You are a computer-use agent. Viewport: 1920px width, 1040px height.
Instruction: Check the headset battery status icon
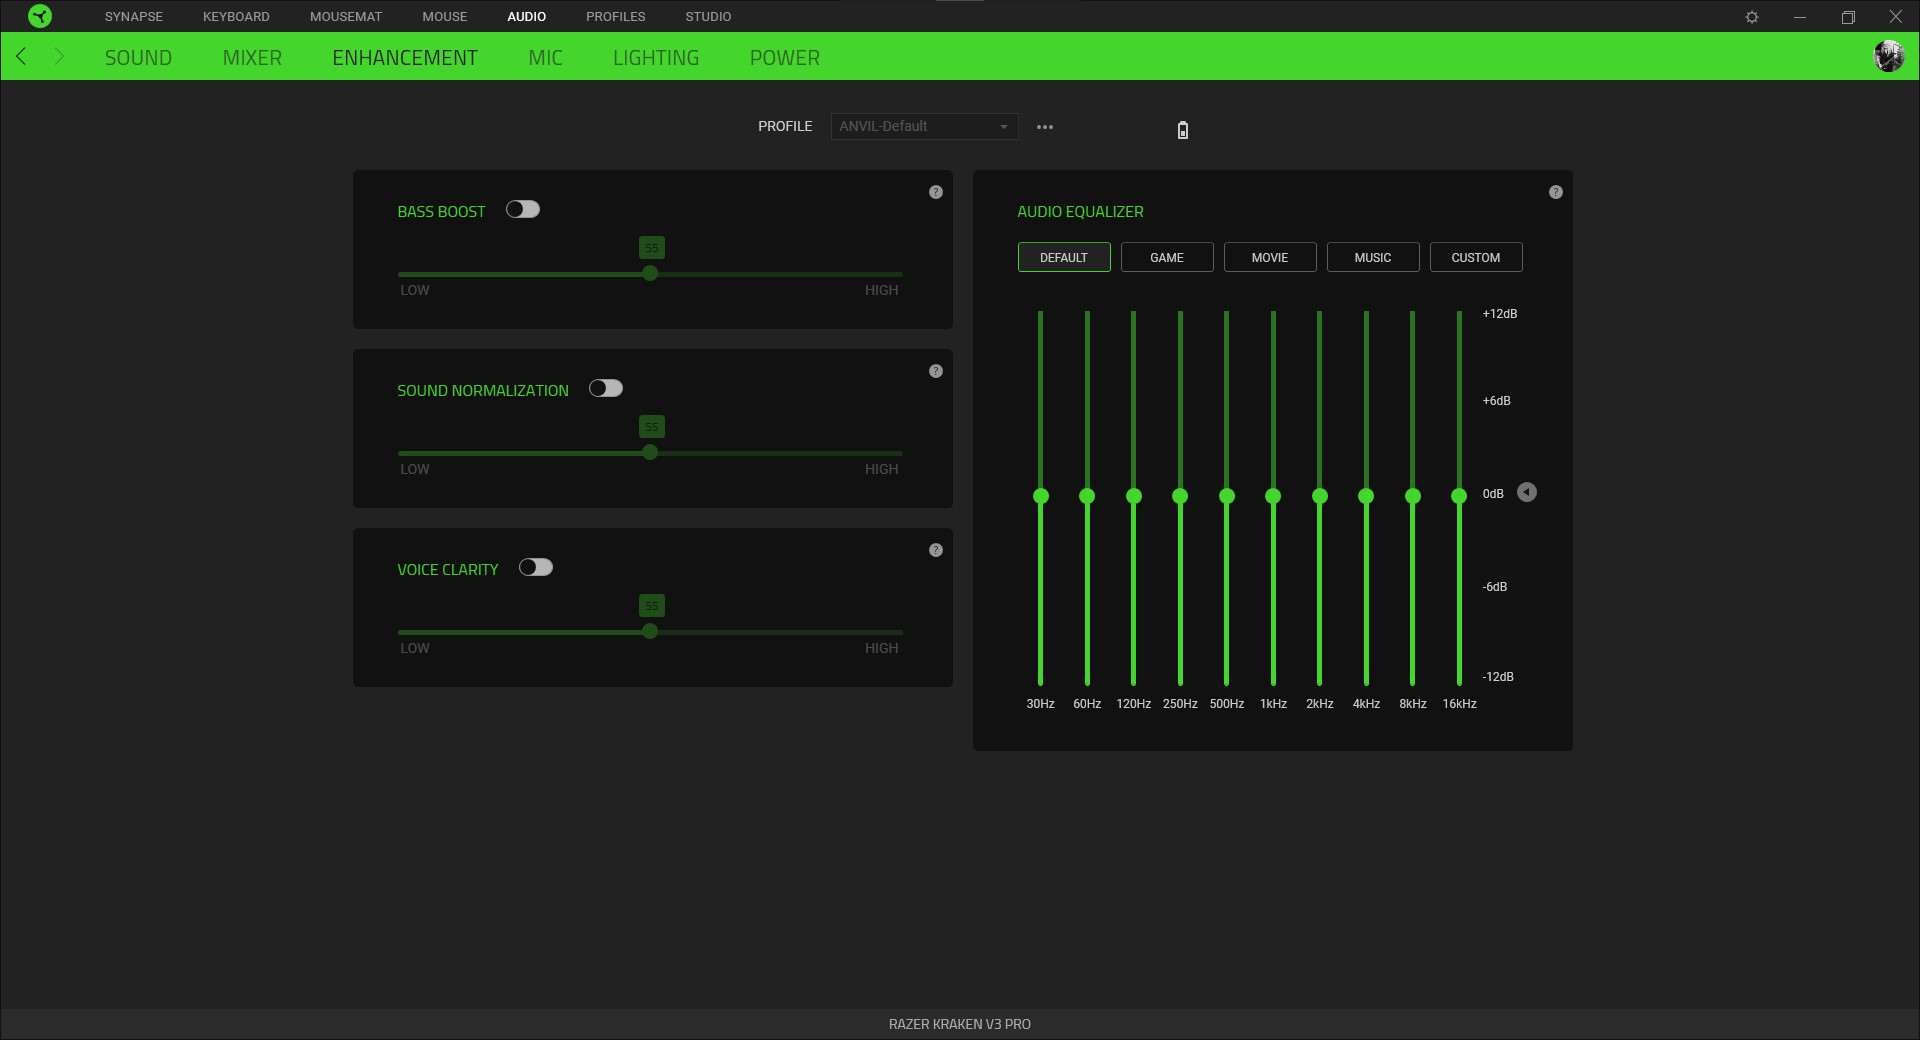1182,130
